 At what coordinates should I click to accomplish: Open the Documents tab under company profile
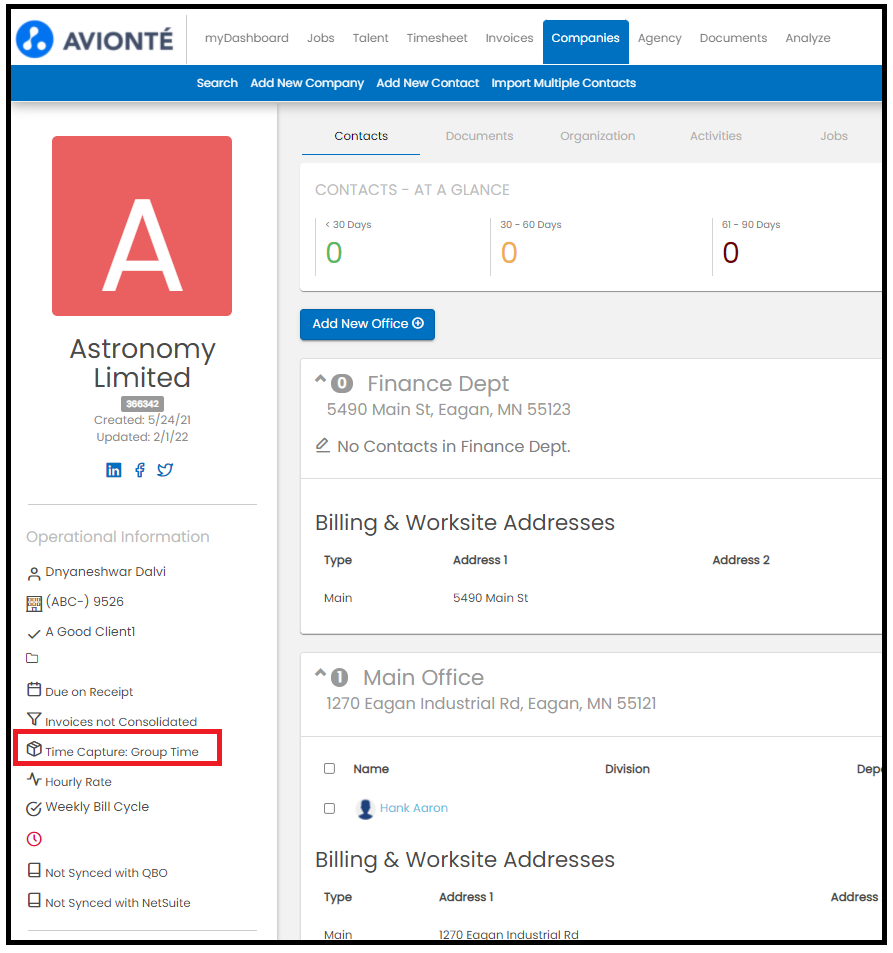[479, 136]
